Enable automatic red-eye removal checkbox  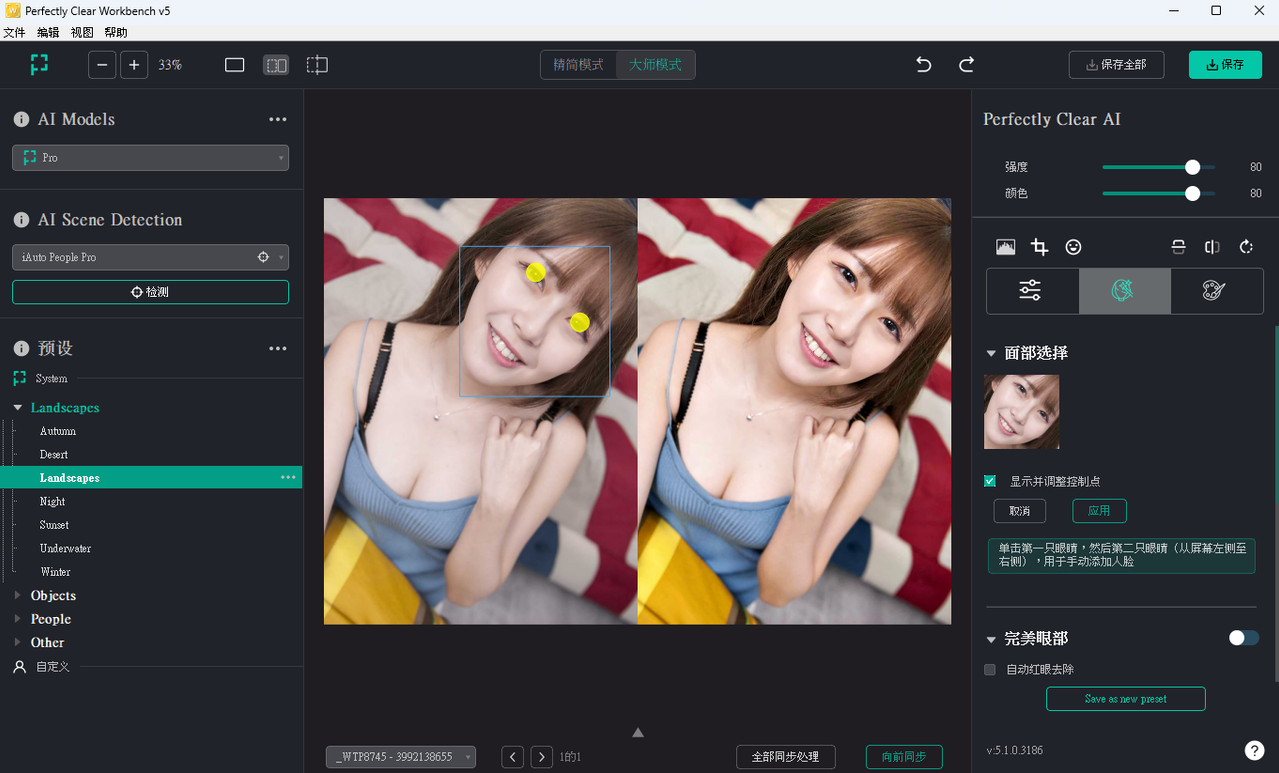[990, 669]
